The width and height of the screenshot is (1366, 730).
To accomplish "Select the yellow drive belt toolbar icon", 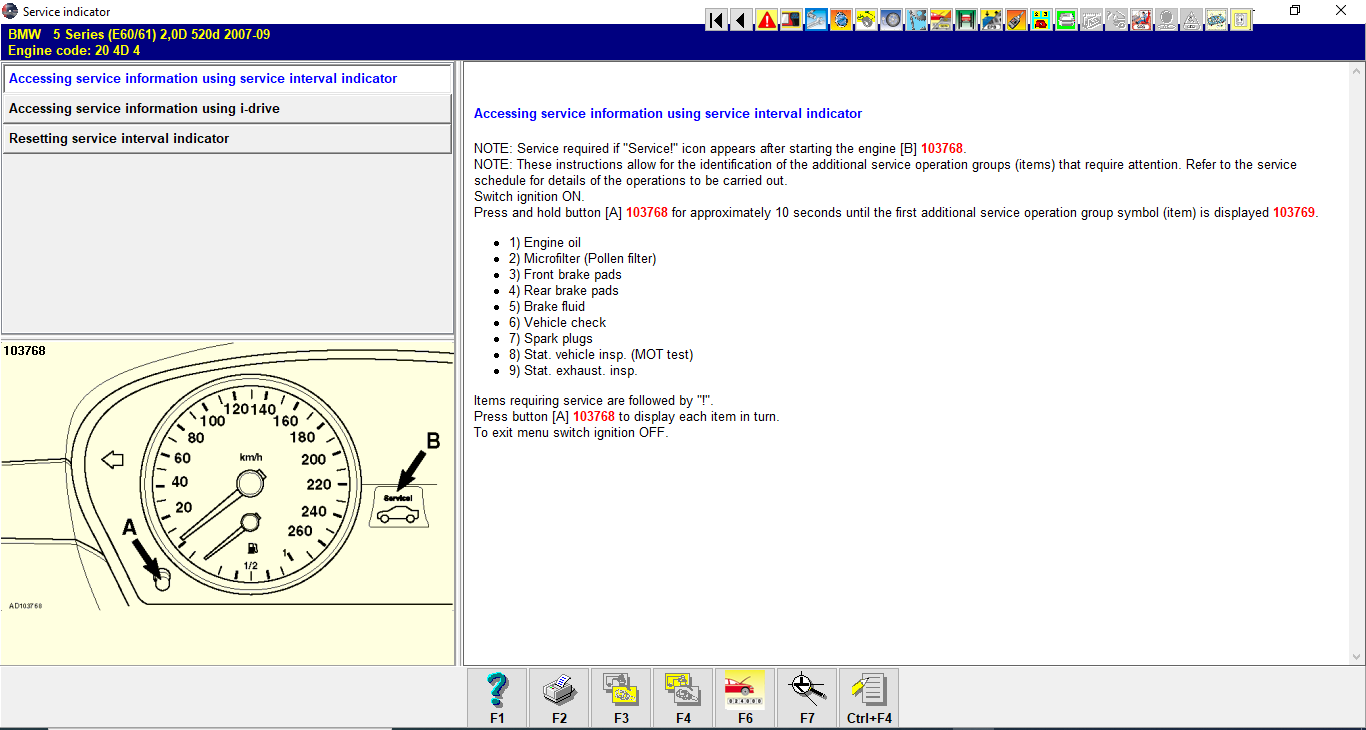I will coord(866,19).
